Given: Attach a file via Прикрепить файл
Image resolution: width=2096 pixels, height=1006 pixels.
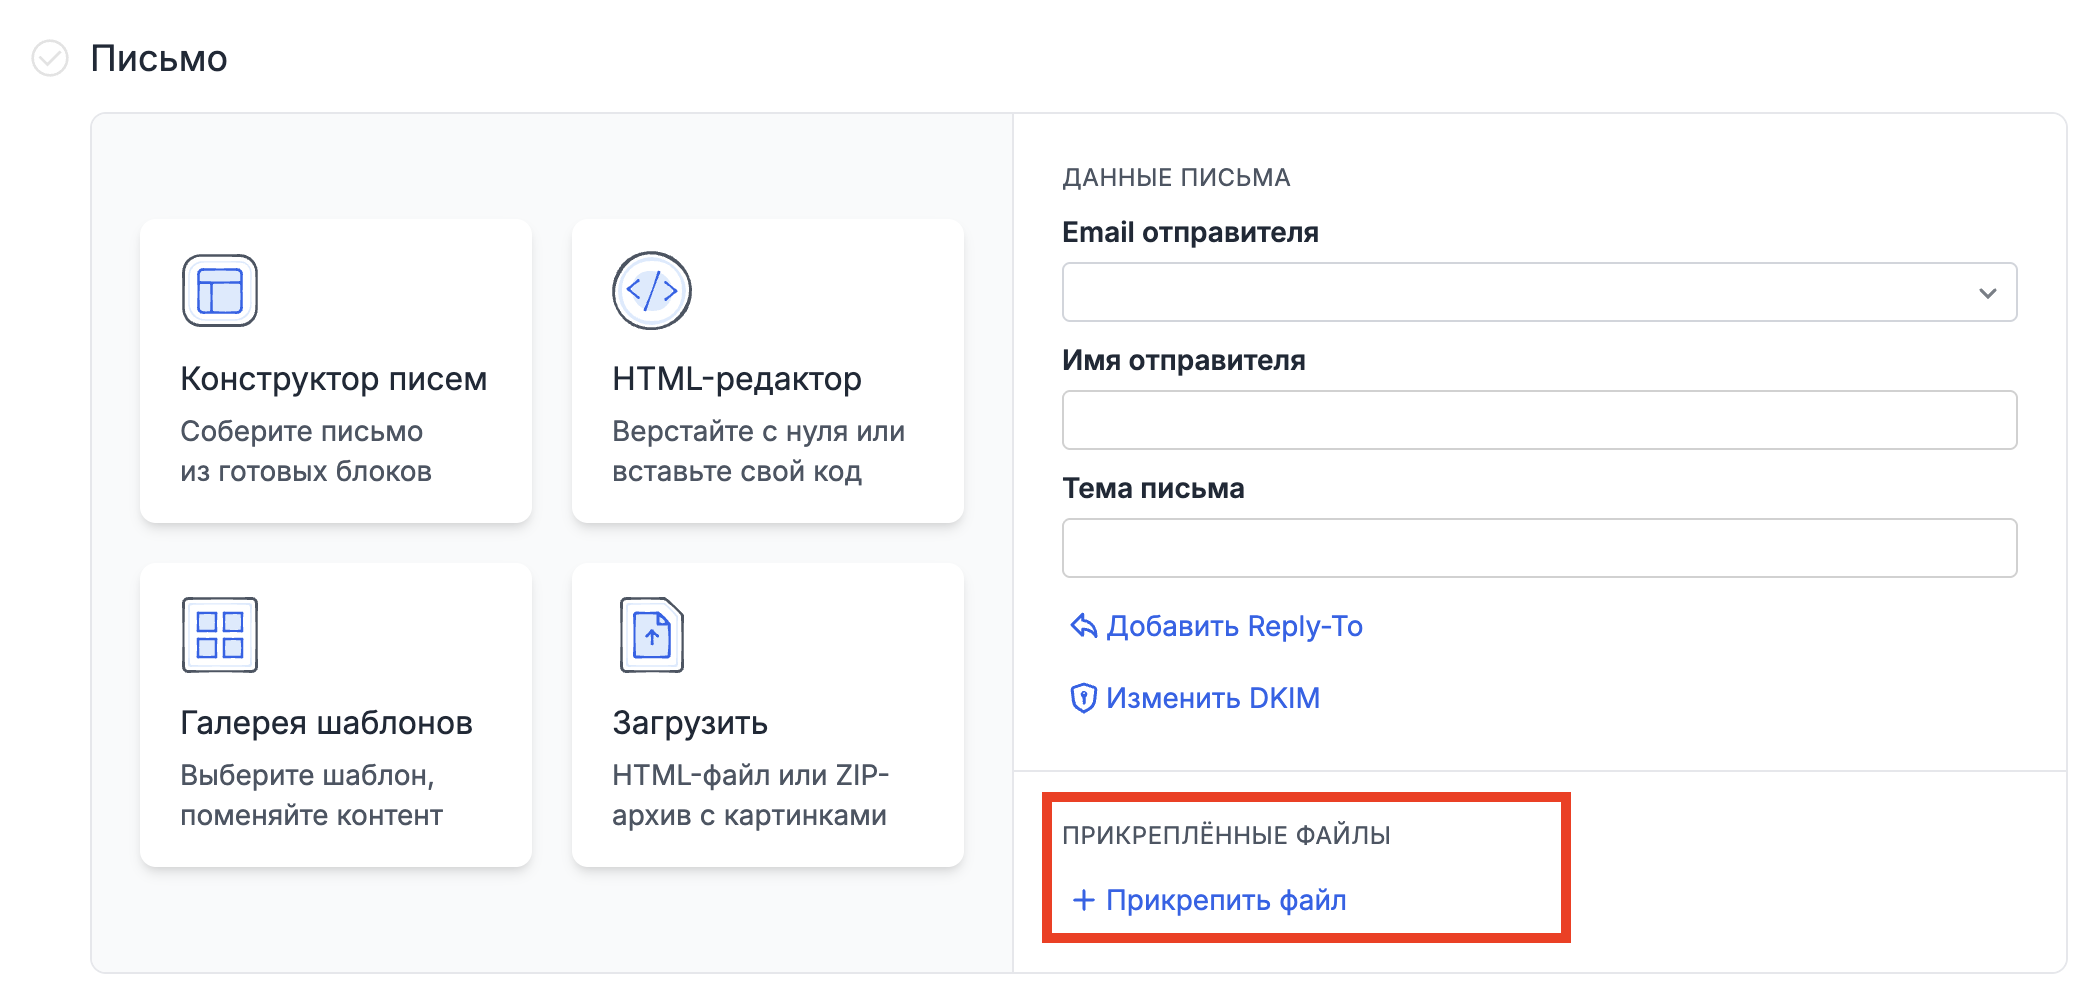Looking at the screenshot, I should 1225,900.
